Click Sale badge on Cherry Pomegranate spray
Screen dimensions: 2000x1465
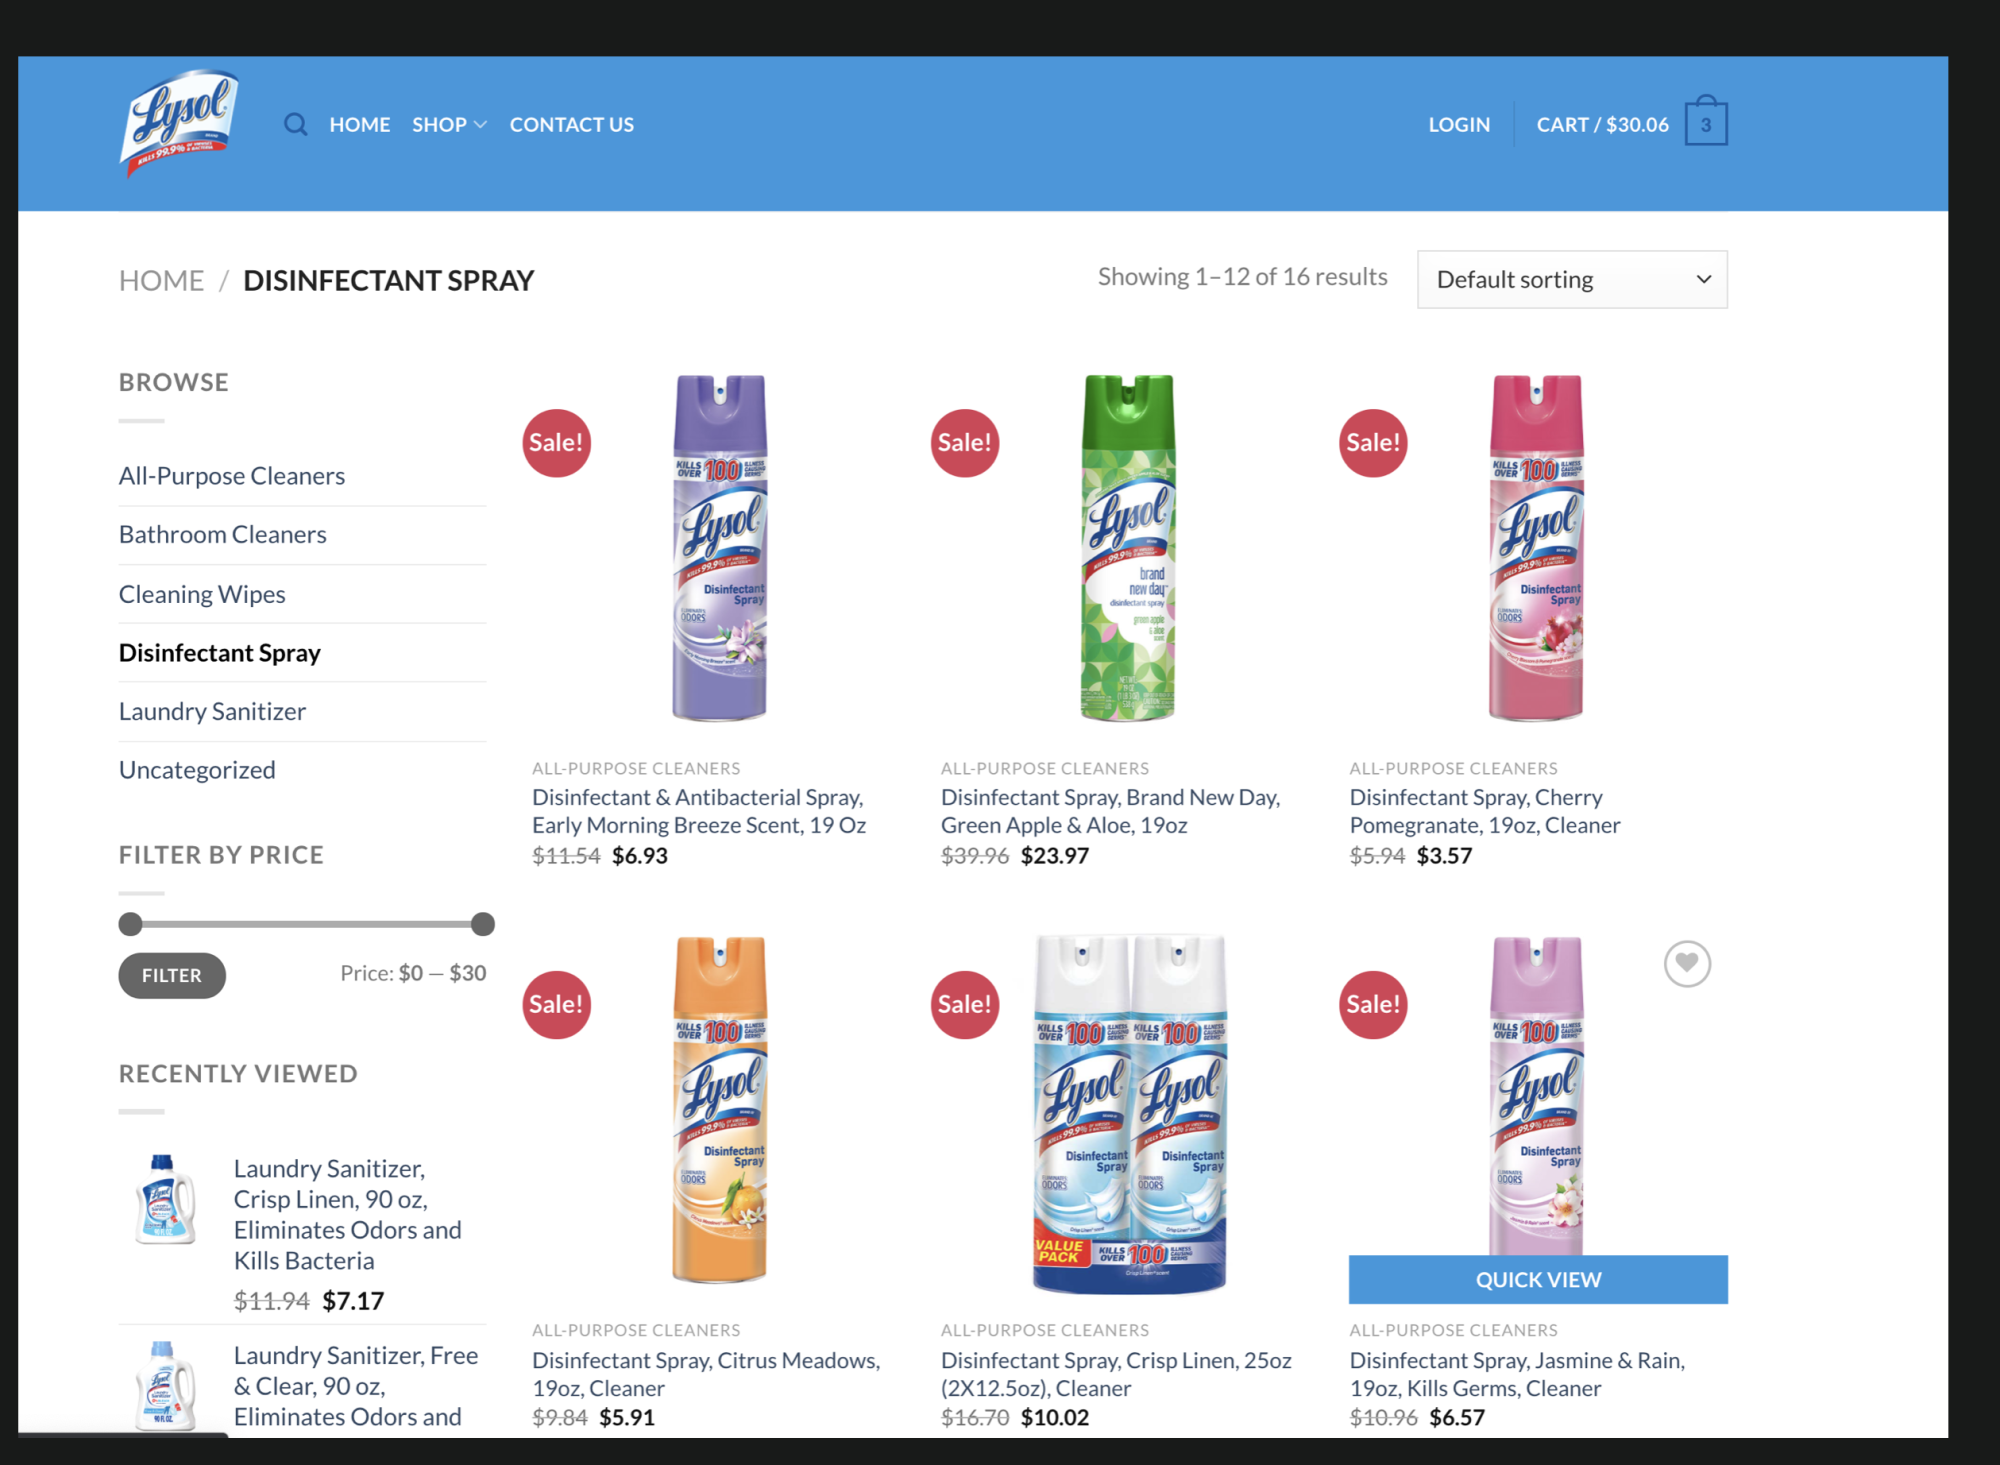(1373, 443)
